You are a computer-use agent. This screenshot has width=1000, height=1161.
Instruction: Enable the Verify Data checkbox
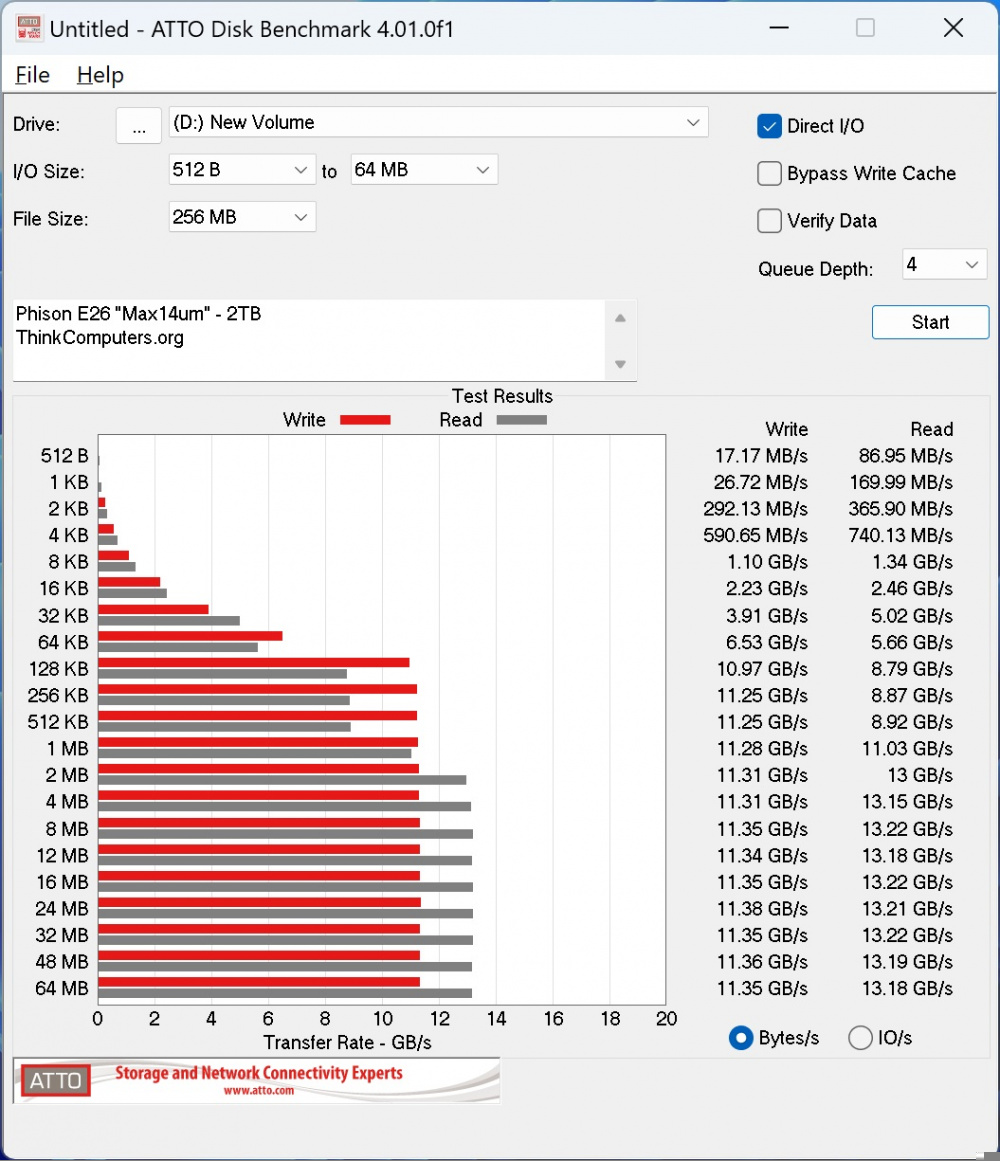pyautogui.click(x=769, y=221)
